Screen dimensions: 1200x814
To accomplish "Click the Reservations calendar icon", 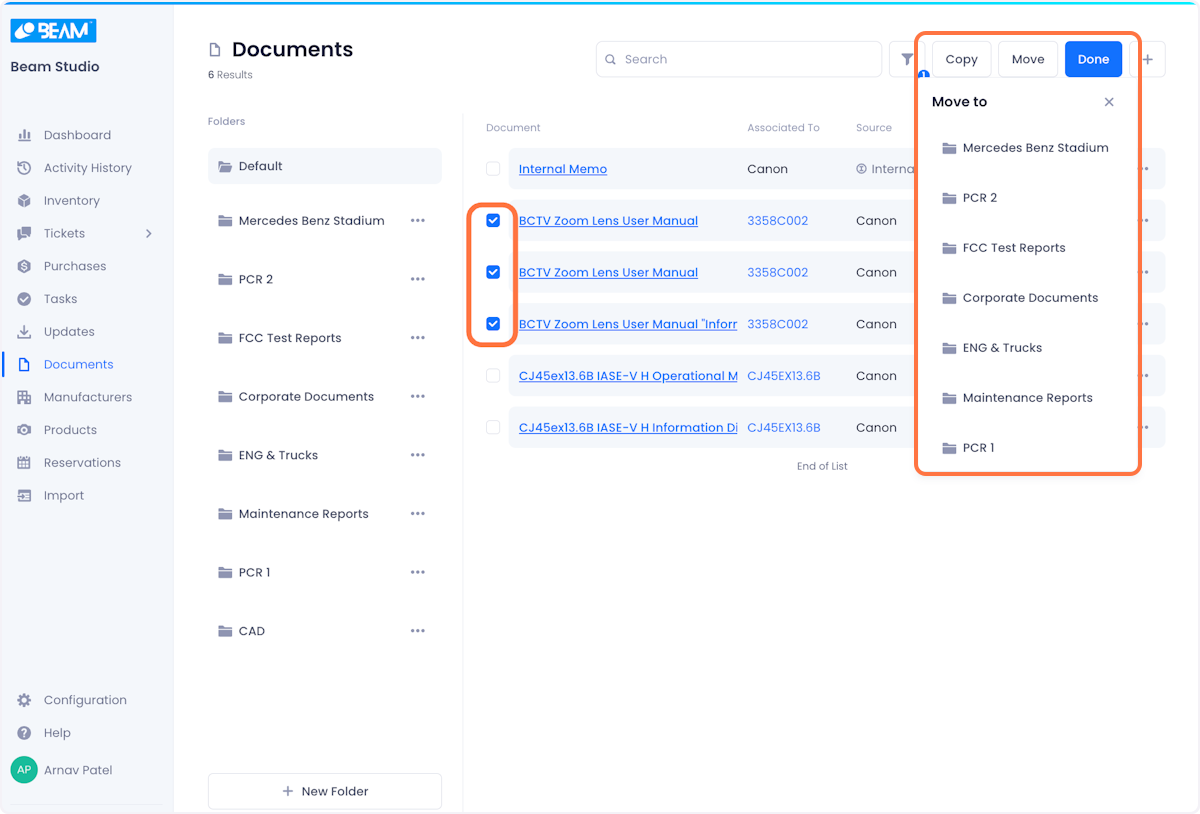I will point(24,463).
